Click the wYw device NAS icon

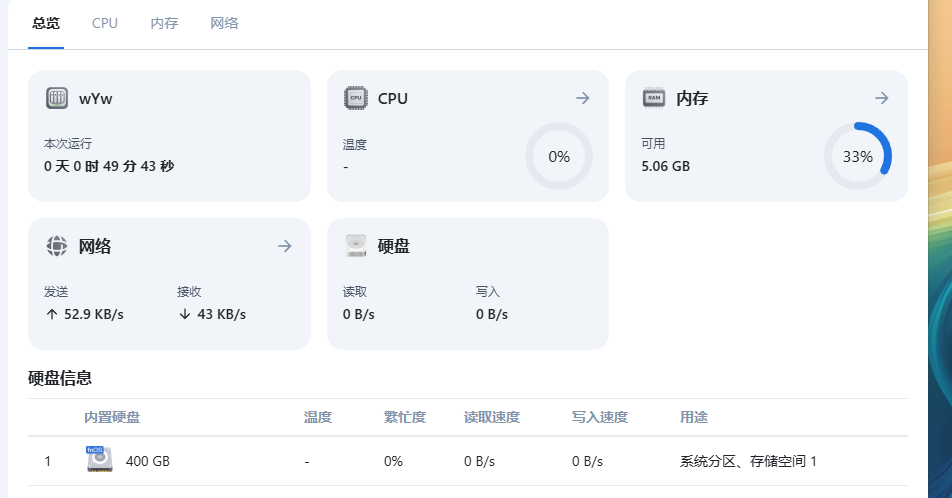pyautogui.click(x=57, y=98)
